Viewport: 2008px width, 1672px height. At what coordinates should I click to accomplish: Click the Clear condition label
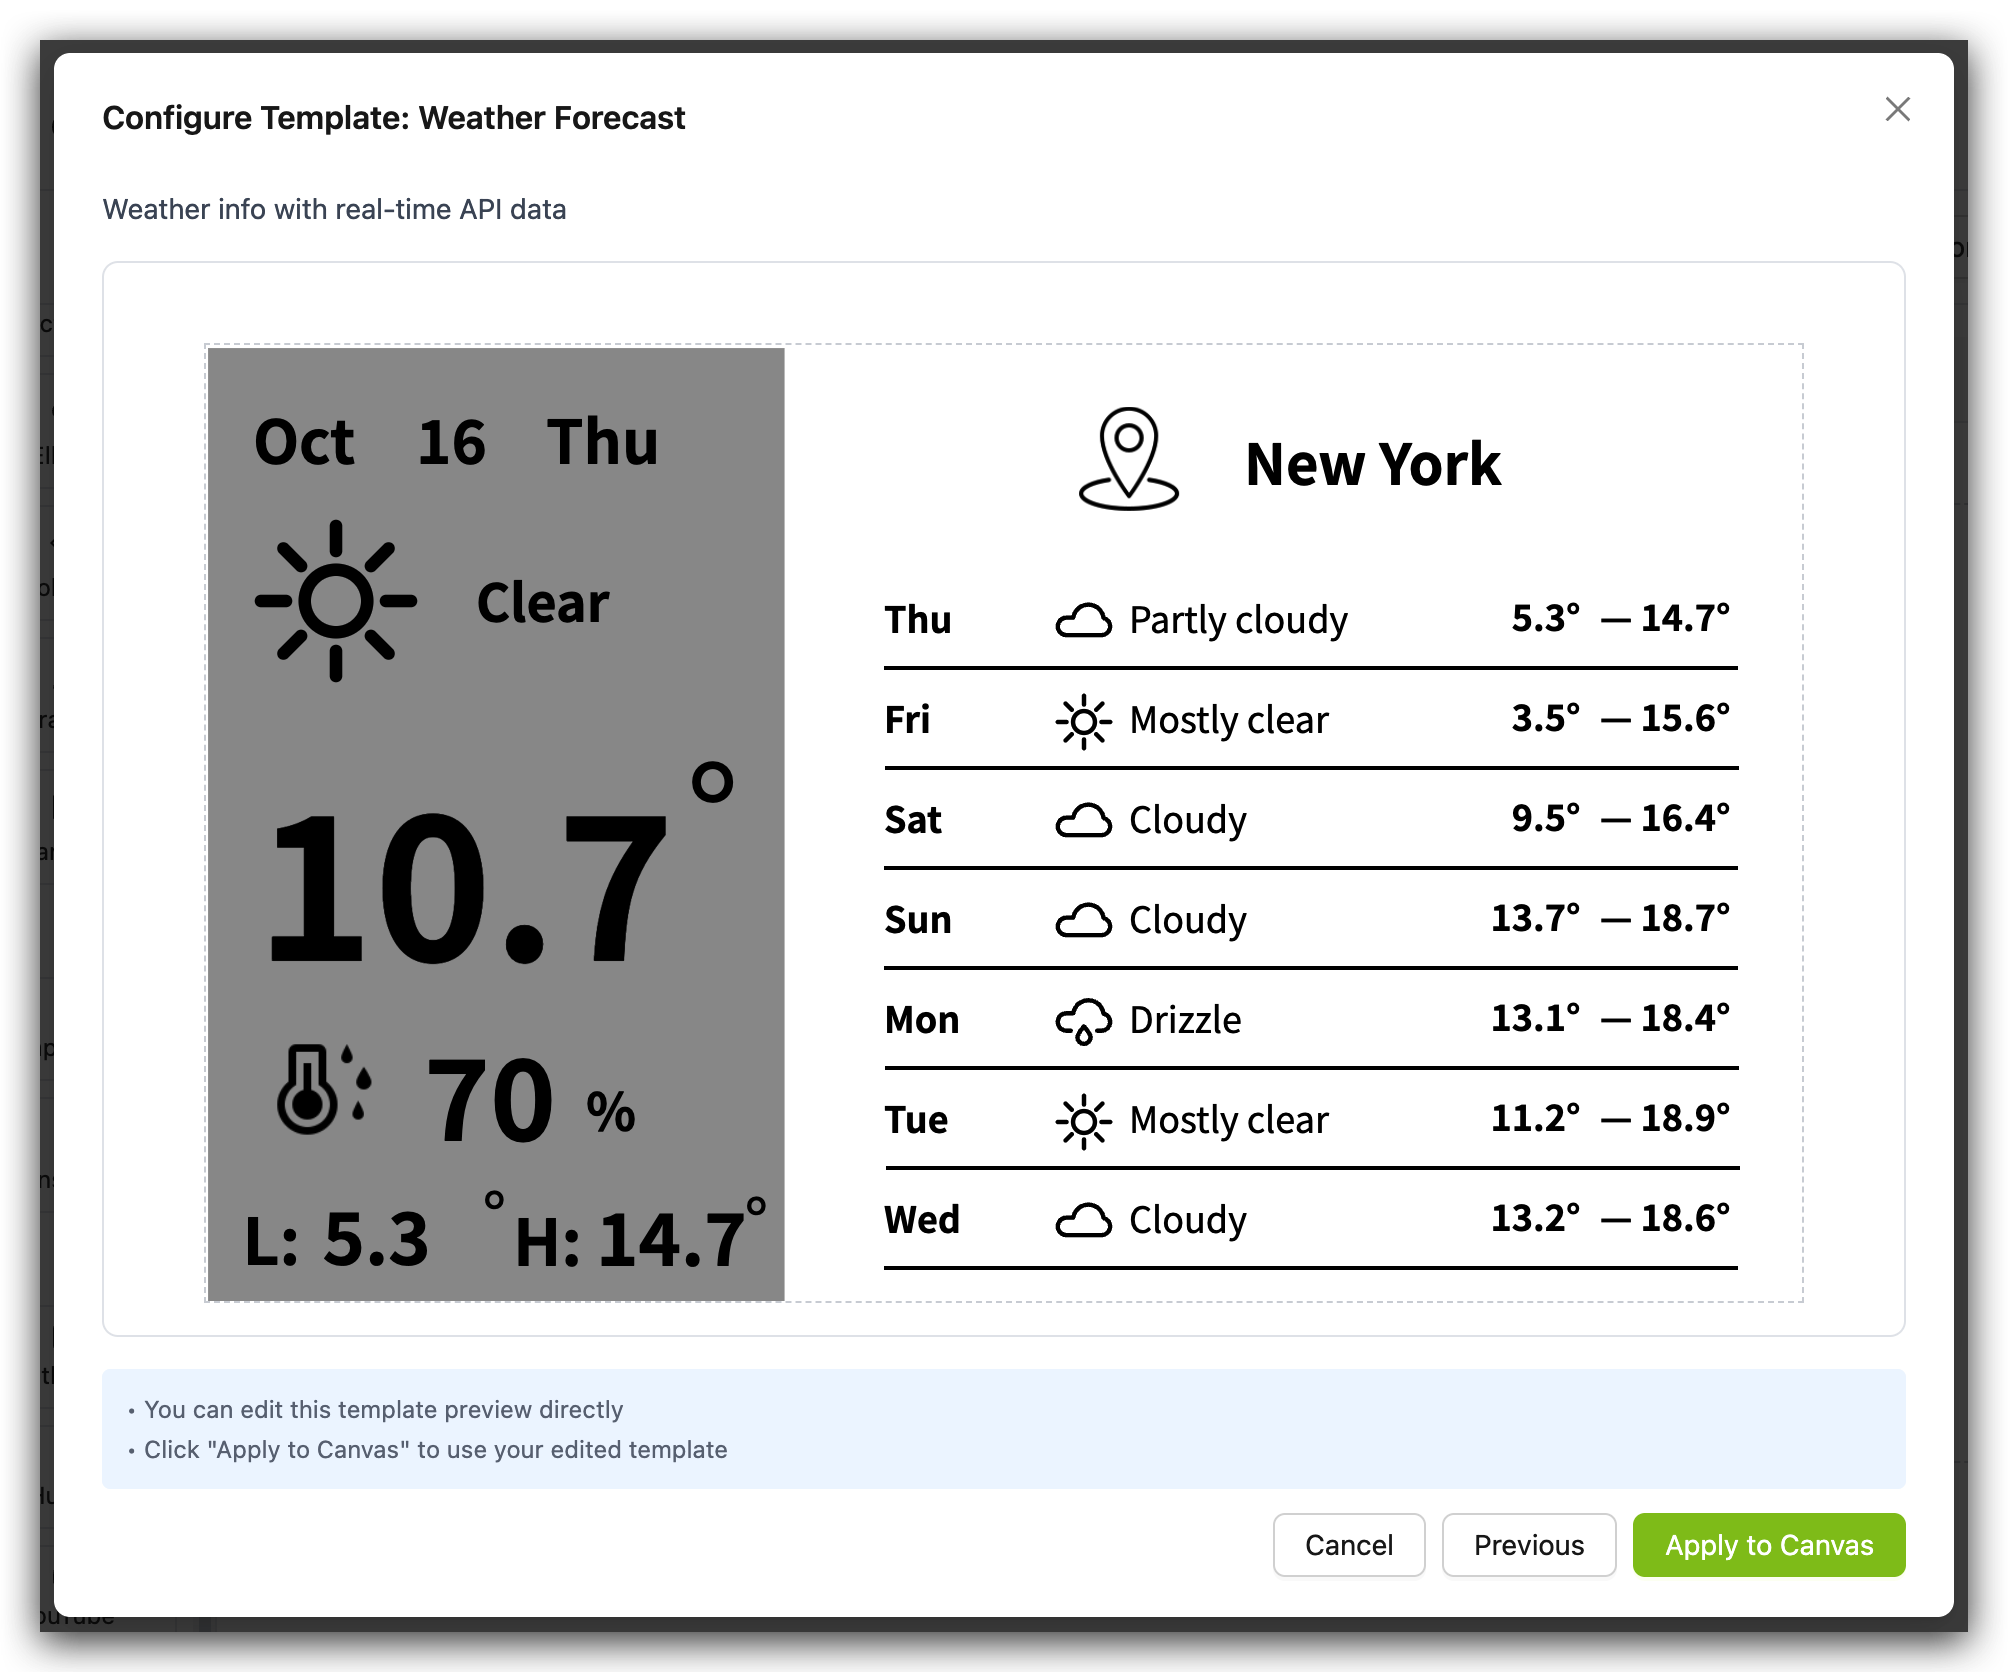543,603
